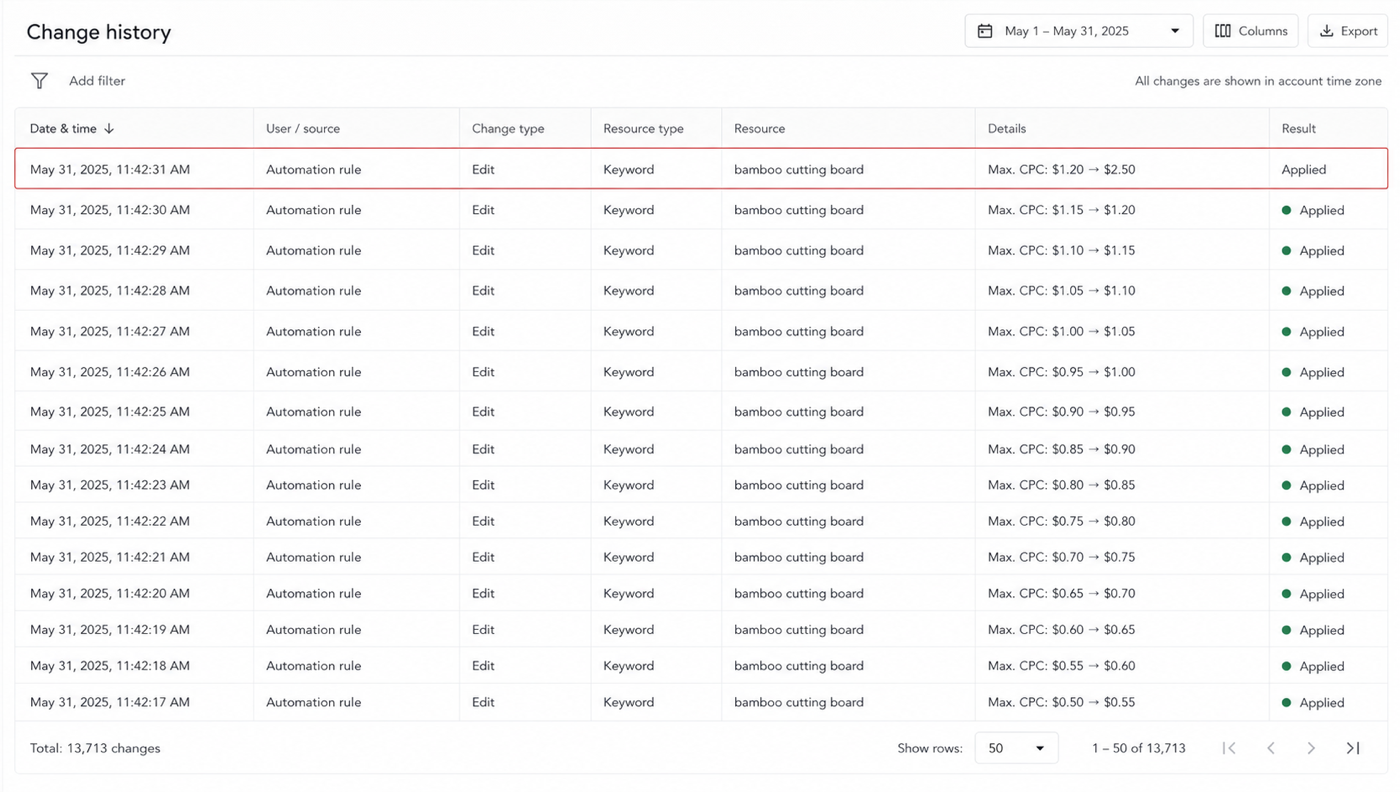Click the 11:42:18 AM timestamp
Screen dimensions: 1400x792
point(110,666)
